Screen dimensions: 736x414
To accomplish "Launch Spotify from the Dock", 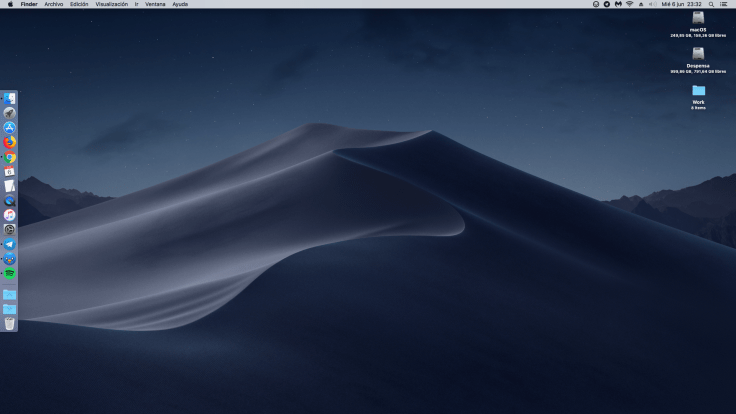I will pos(9,273).
